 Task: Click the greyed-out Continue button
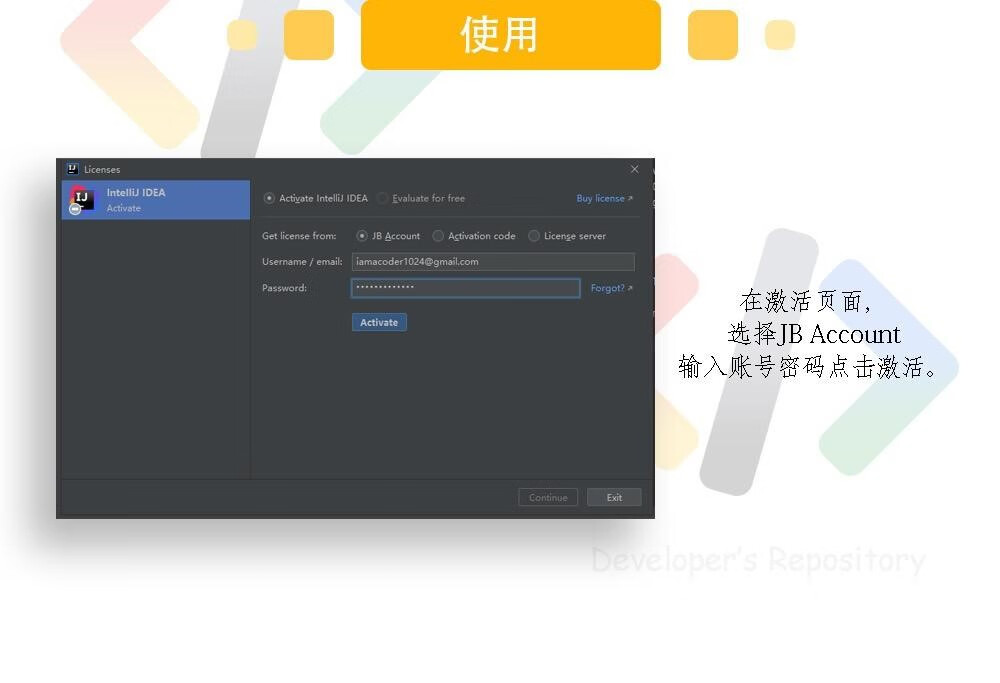point(548,497)
